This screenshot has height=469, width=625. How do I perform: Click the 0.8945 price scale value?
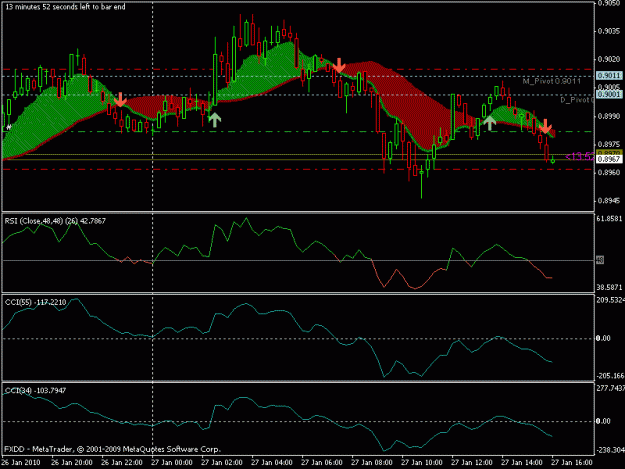pos(609,201)
